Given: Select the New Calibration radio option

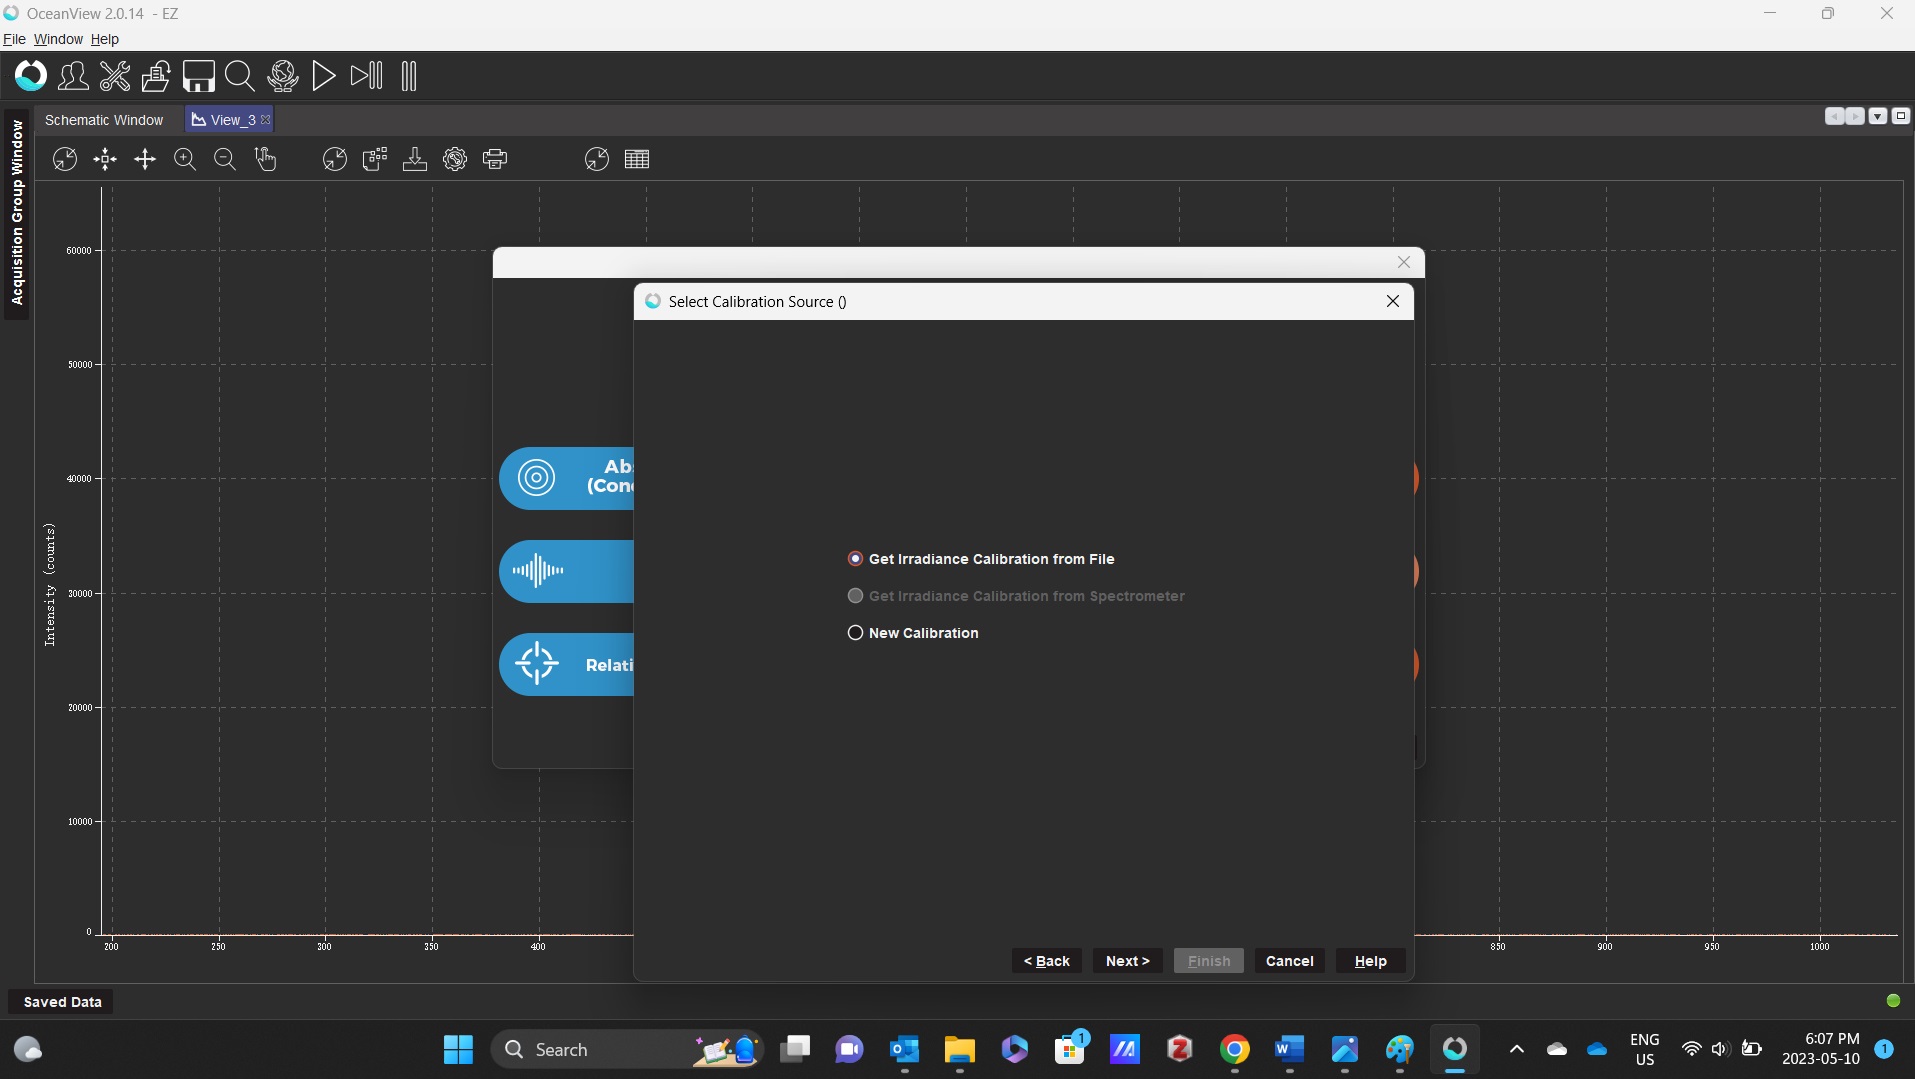Looking at the screenshot, I should (x=855, y=633).
